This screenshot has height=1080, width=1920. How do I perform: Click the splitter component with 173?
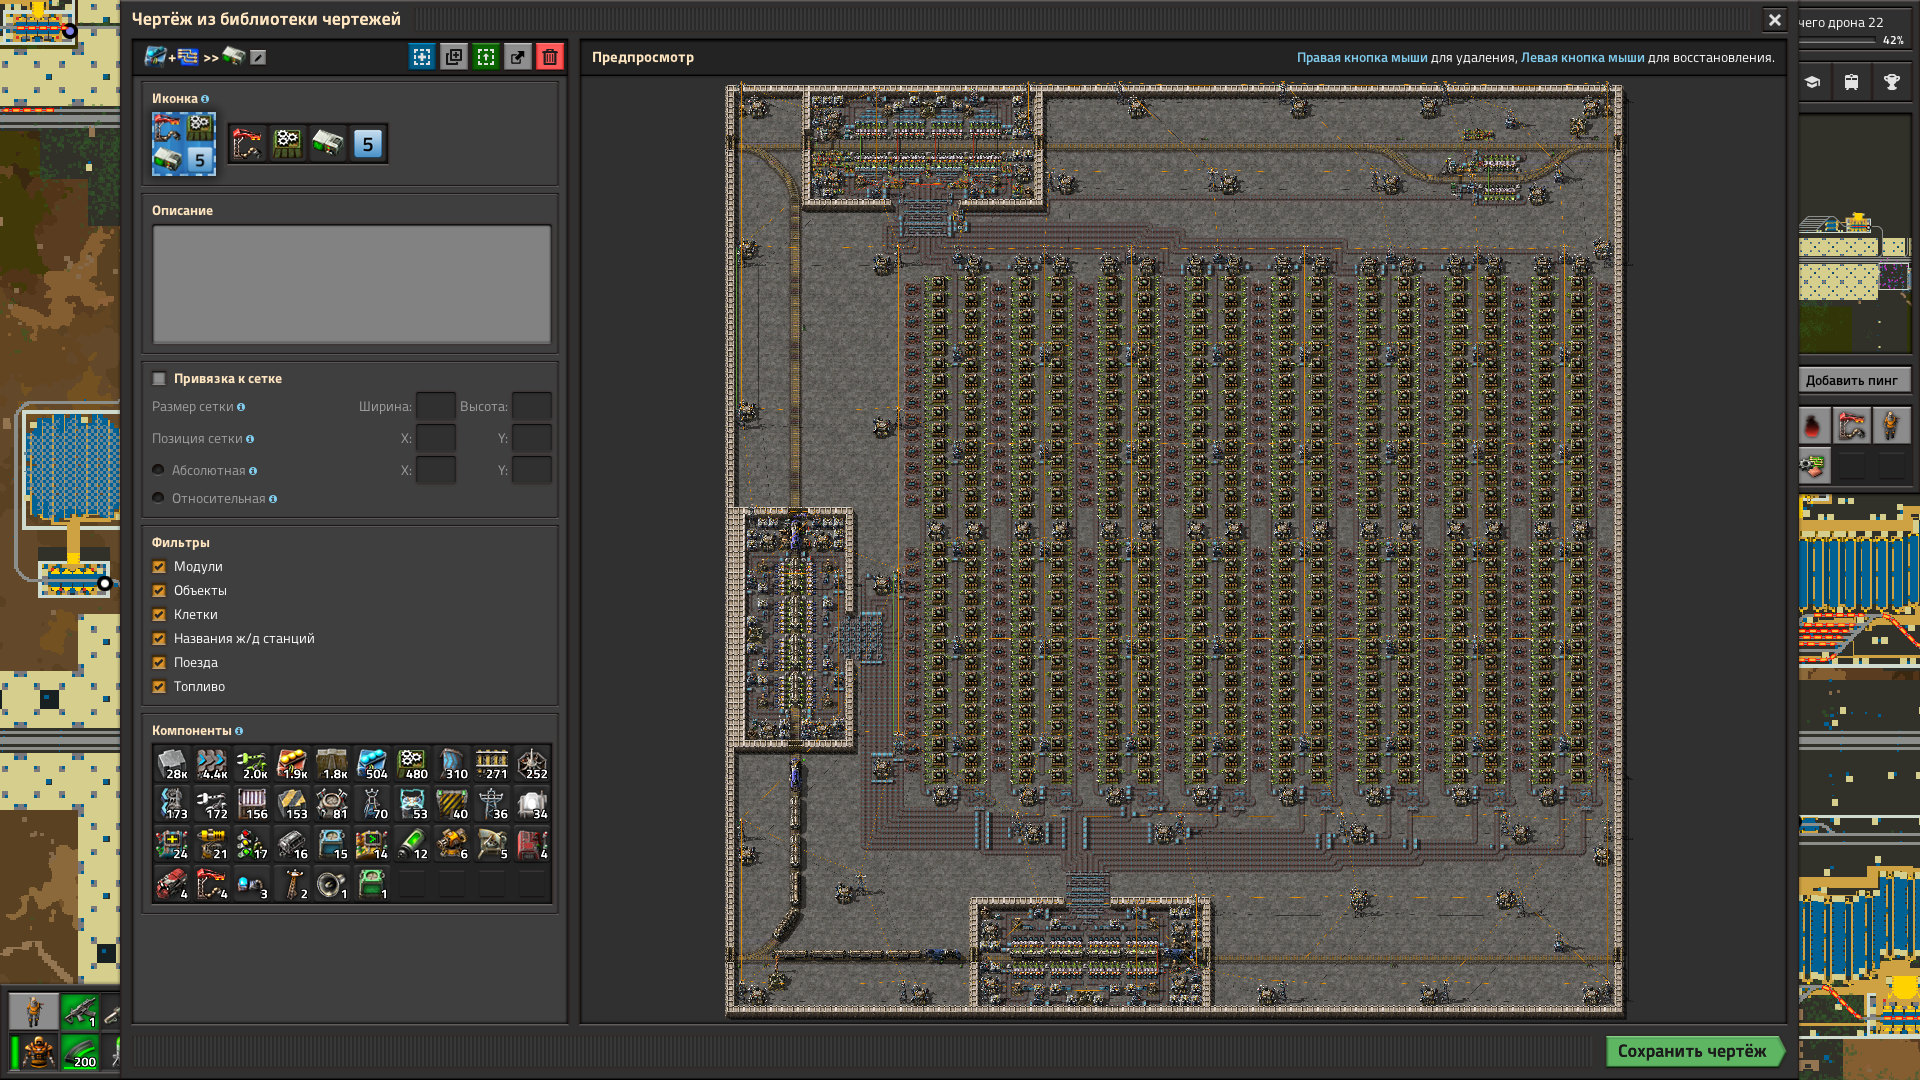172,804
